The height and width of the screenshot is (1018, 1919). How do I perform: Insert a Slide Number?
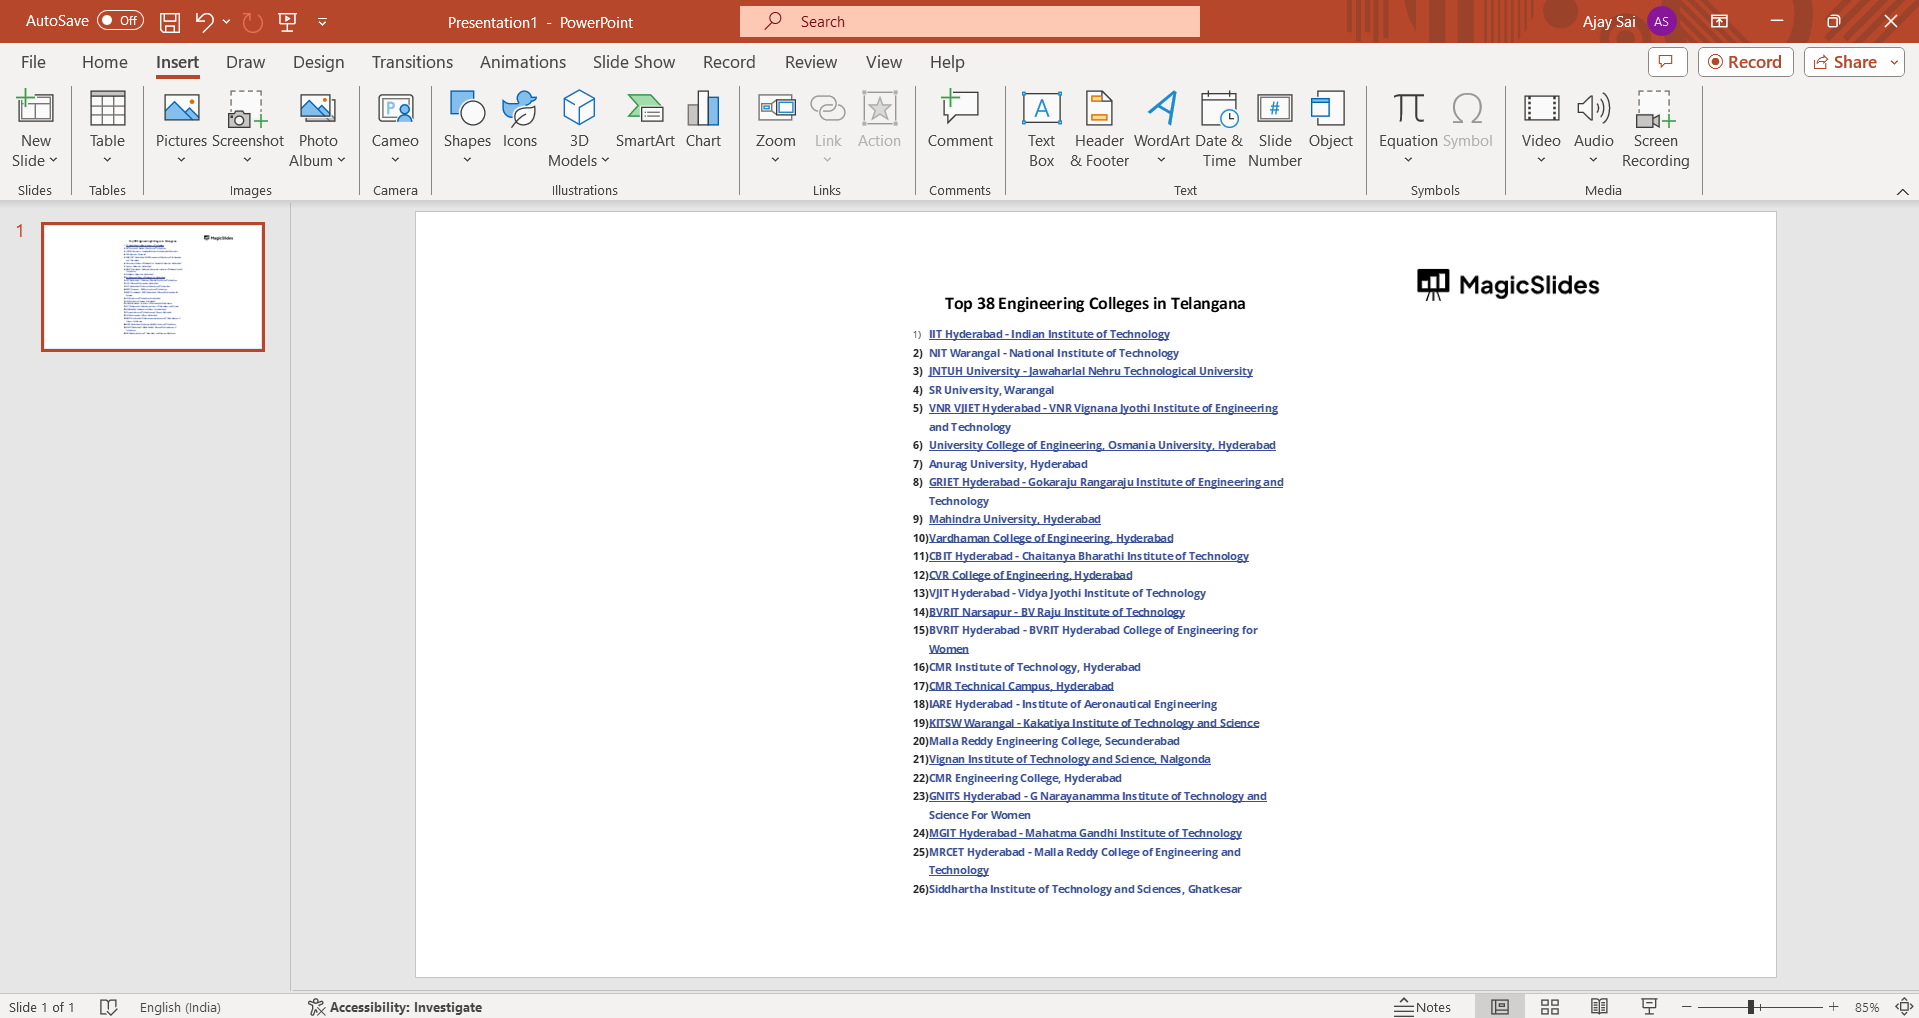1274,130
